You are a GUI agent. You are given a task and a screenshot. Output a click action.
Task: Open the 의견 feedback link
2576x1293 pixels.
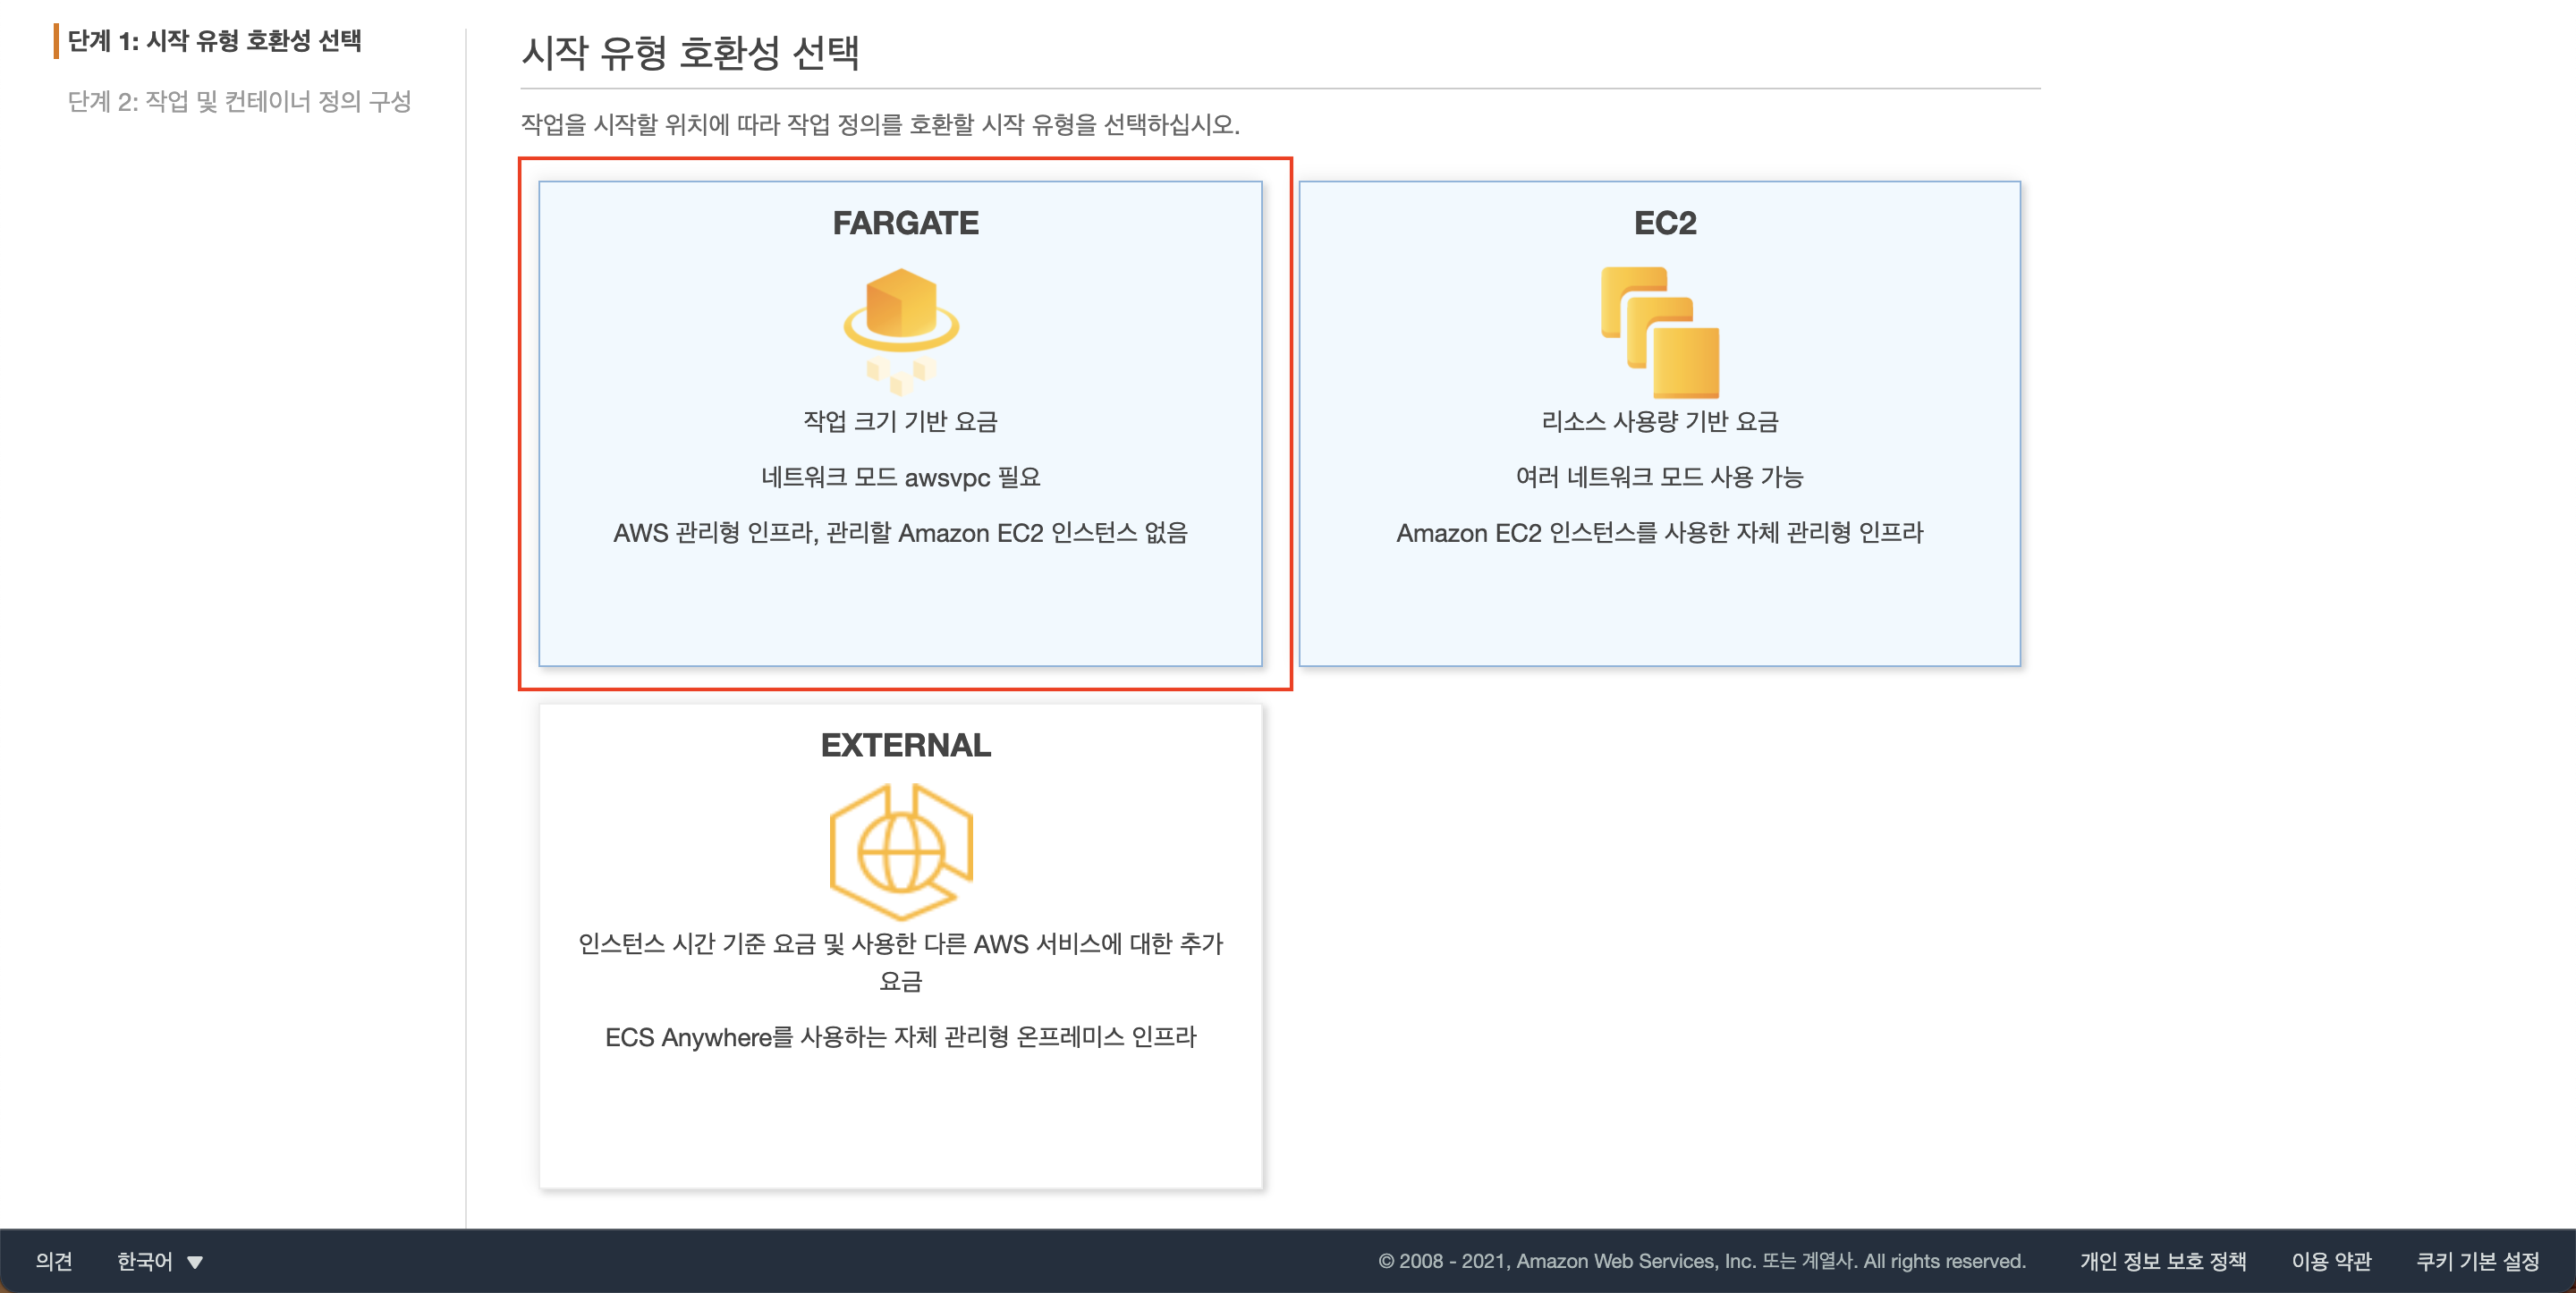[54, 1261]
